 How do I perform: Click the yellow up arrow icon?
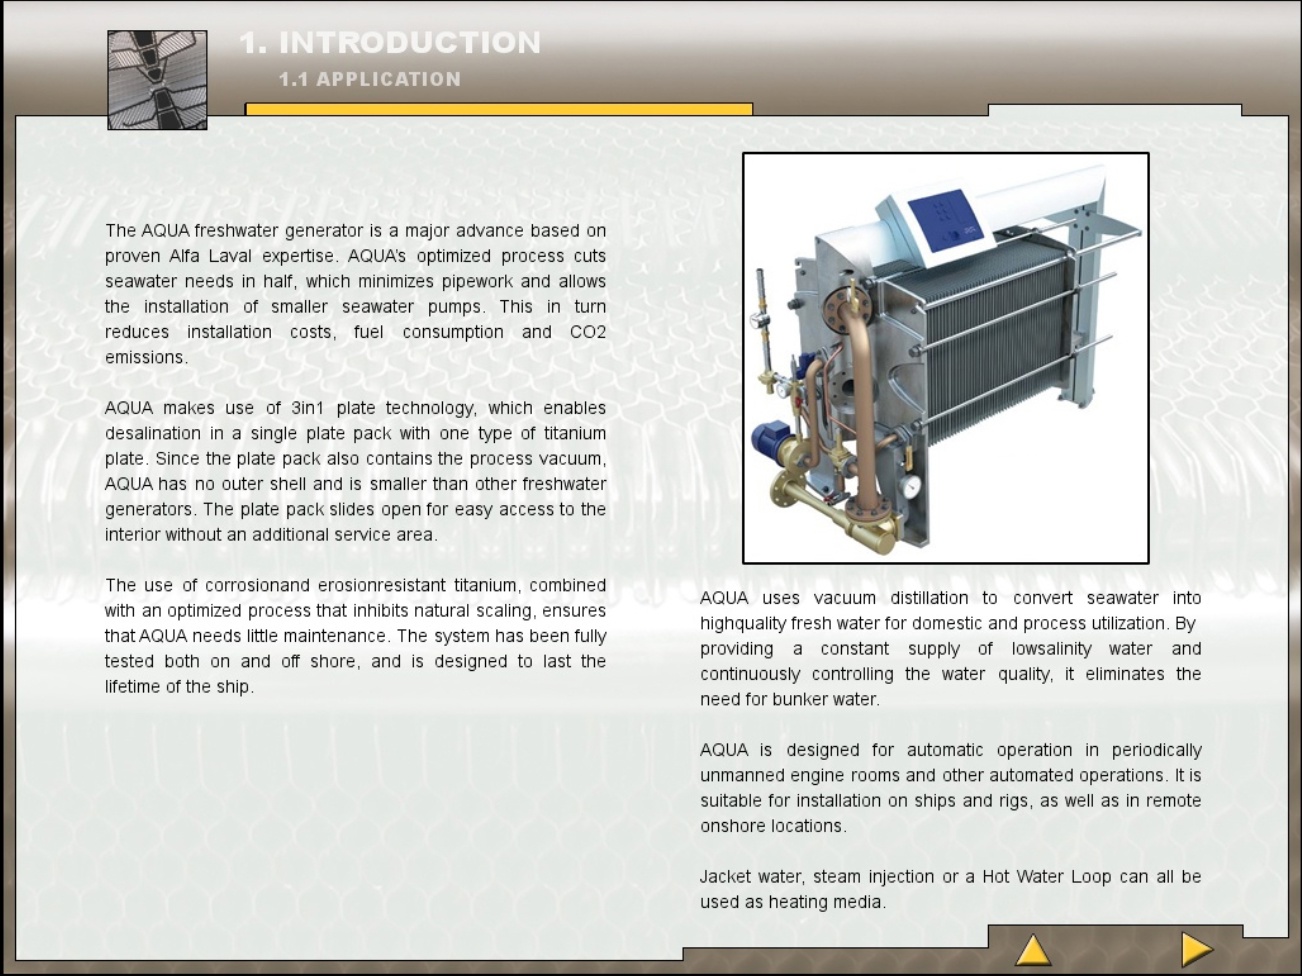(x=1033, y=949)
